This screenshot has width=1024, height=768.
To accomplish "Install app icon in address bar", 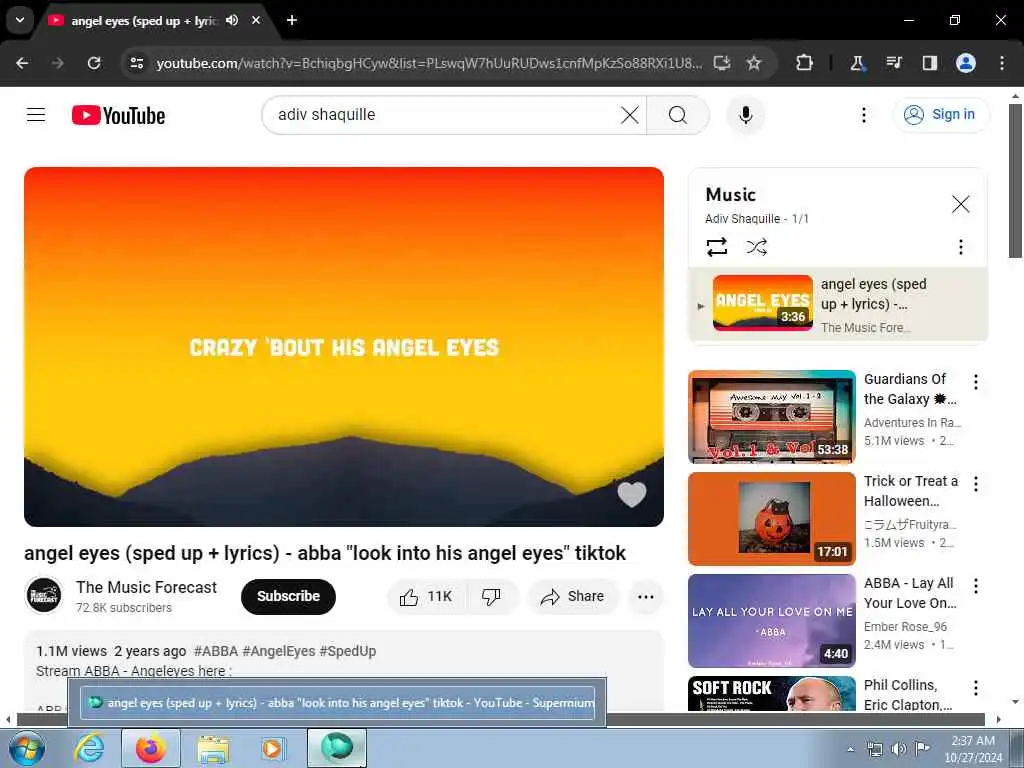I will 722,63.
